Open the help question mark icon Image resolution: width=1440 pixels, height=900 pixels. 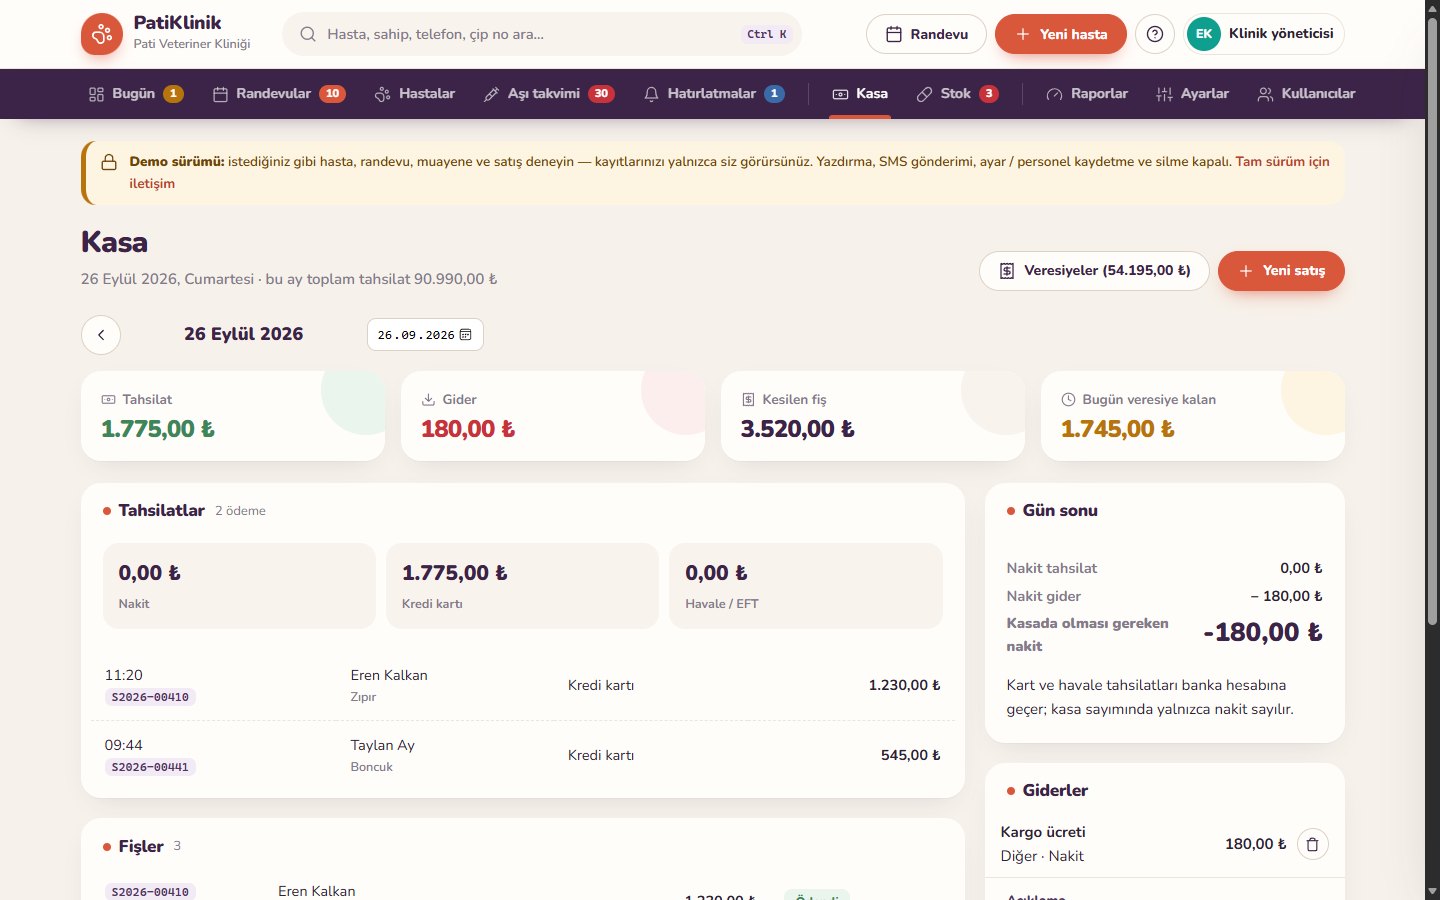(x=1155, y=34)
